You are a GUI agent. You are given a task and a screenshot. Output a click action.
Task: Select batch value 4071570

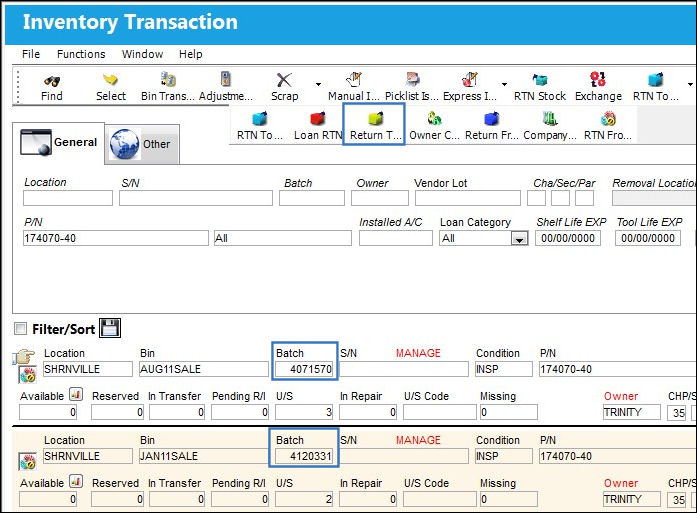pos(304,369)
